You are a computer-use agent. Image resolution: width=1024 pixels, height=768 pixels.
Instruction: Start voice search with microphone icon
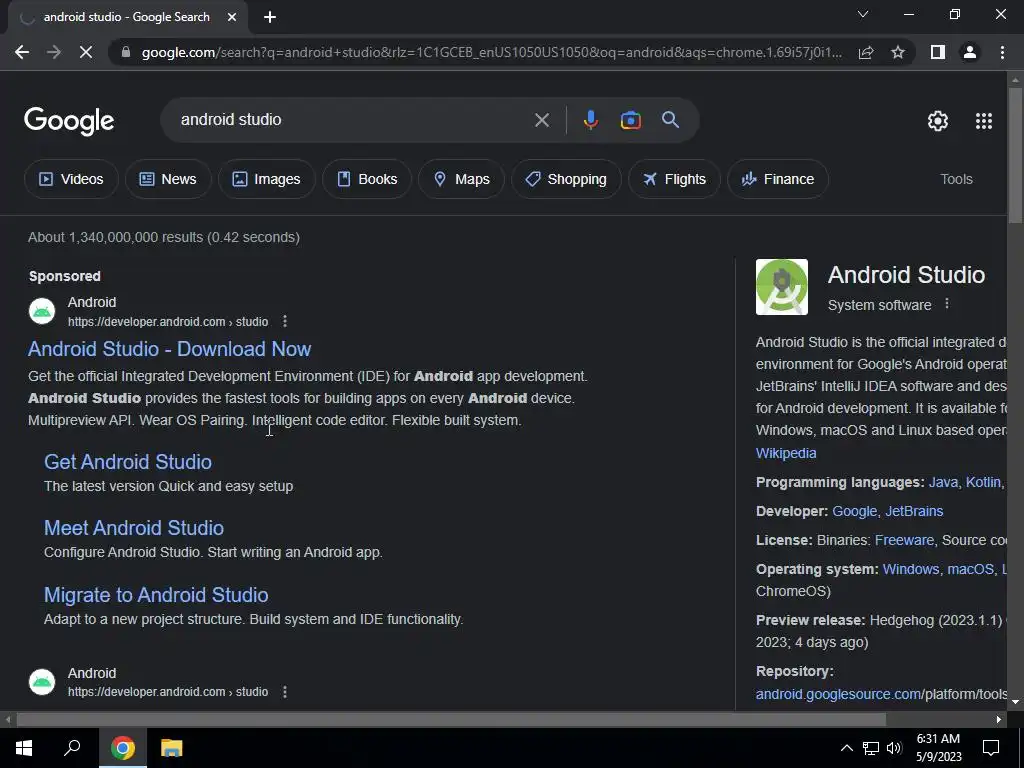coord(590,120)
